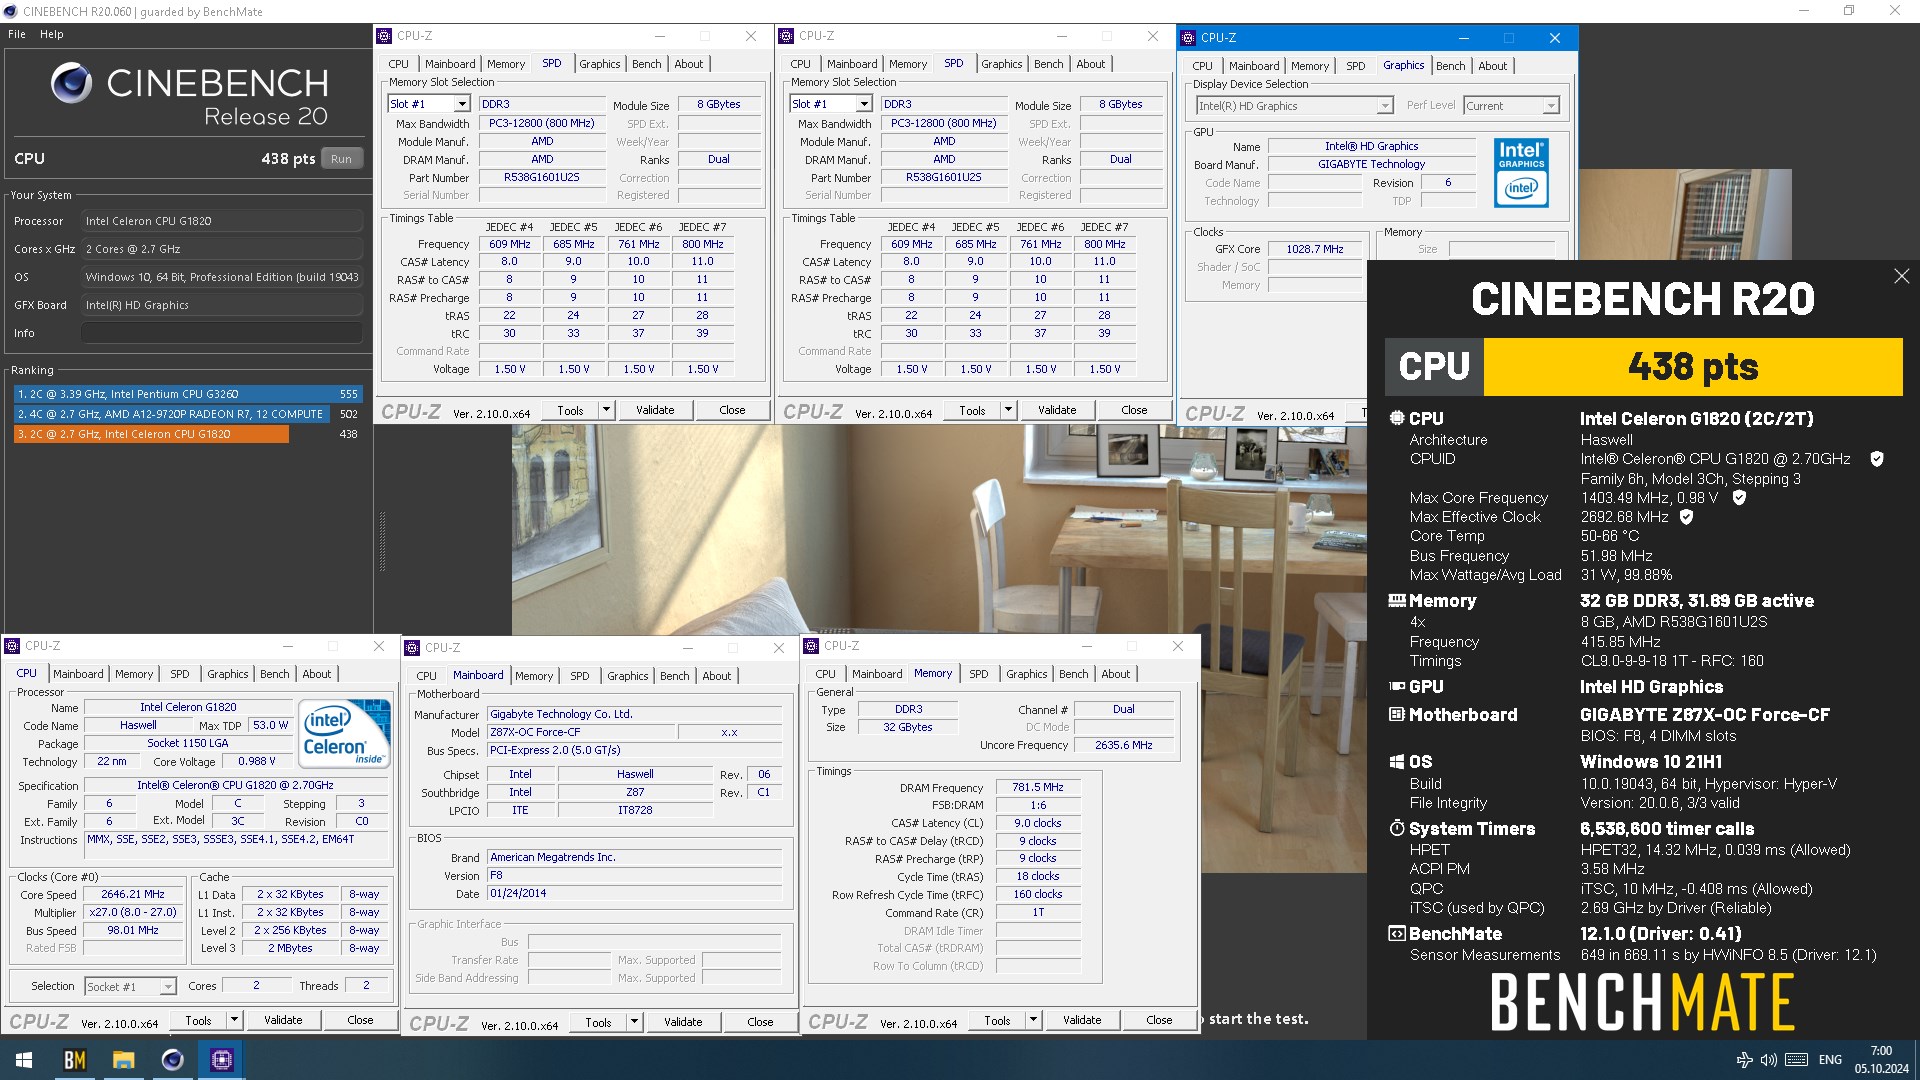The width and height of the screenshot is (1920, 1080).
Task: Expand Tools arrow in Mainboard window
Action: click(634, 1022)
